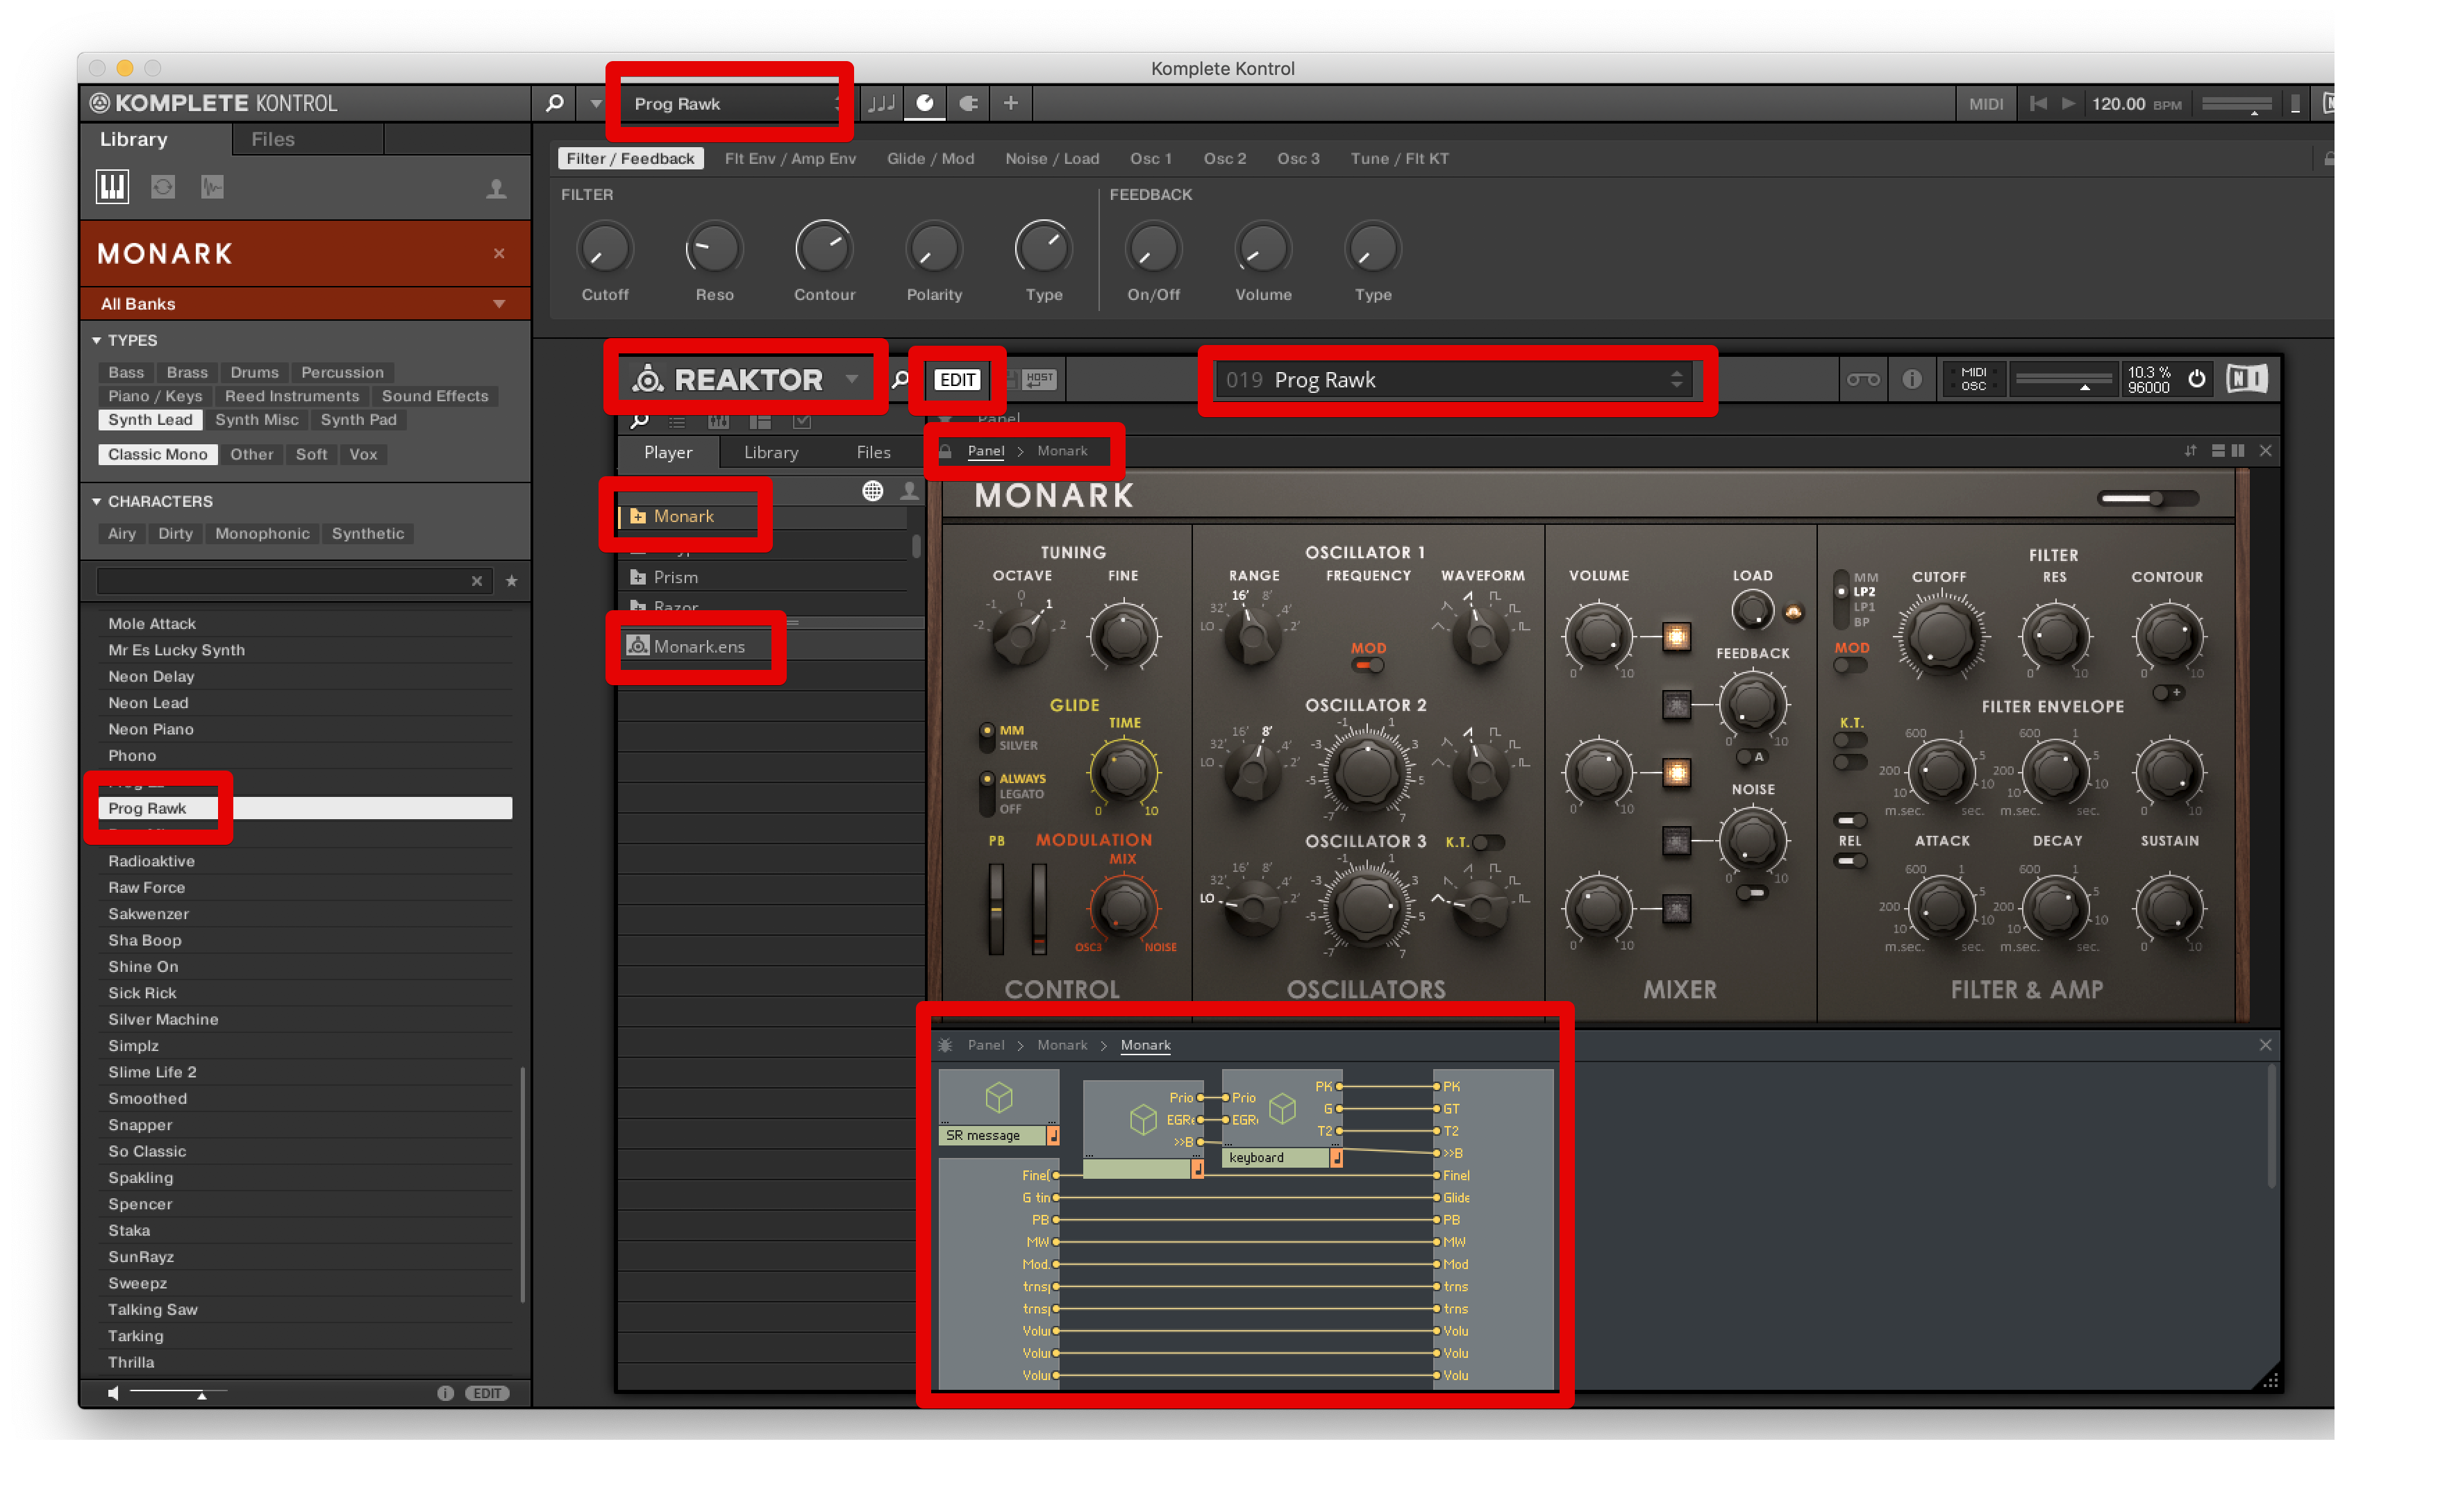Toggle the ALWAYS/LEGATO/OFF glide switch

987,793
